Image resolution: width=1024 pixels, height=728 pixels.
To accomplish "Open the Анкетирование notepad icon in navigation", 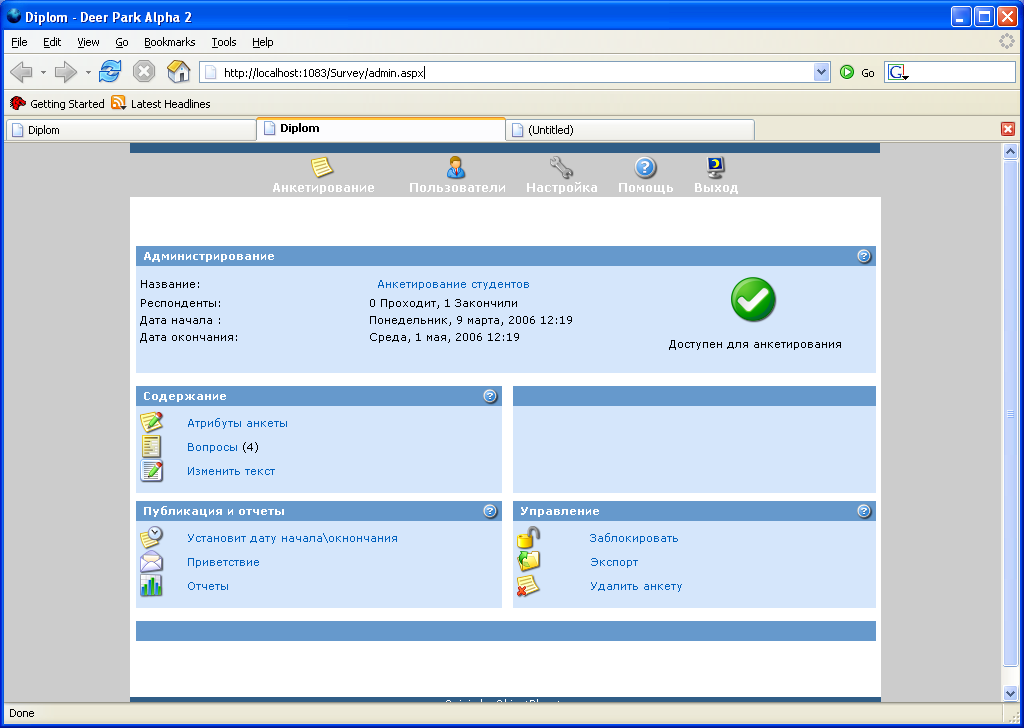I will click(x=322, y=167).
